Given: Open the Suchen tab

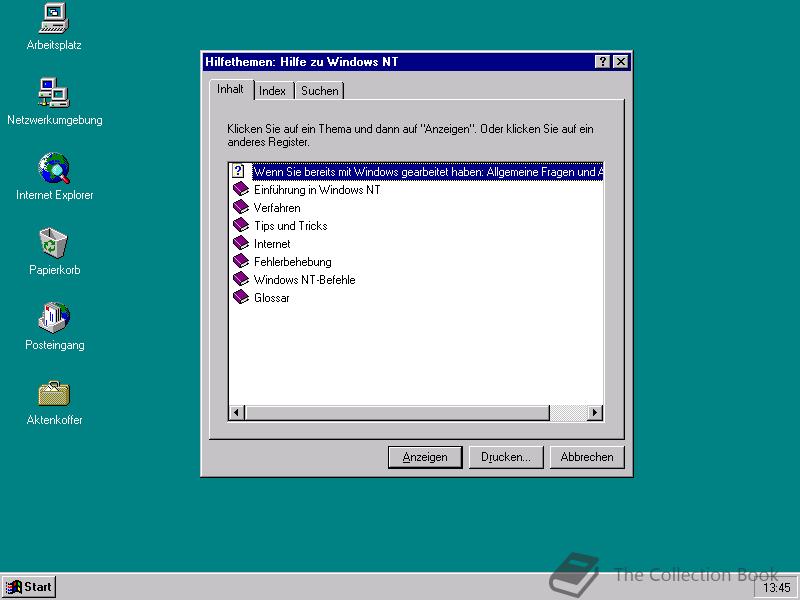Looking at the screenshot, I should coord(320,91).
